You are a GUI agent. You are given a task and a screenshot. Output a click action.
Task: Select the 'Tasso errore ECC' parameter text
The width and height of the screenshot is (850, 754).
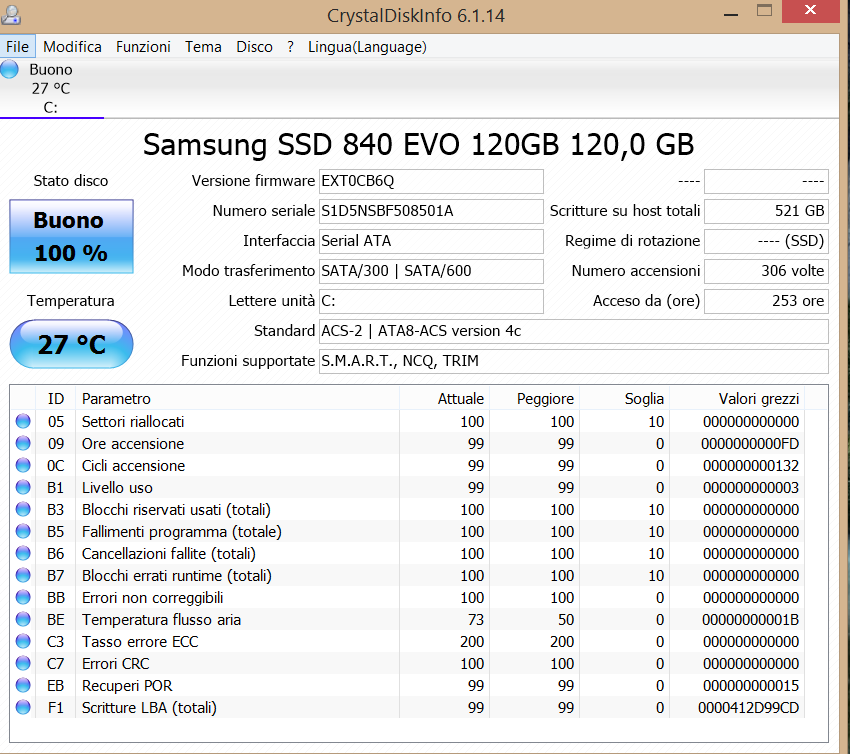point(140,642)
